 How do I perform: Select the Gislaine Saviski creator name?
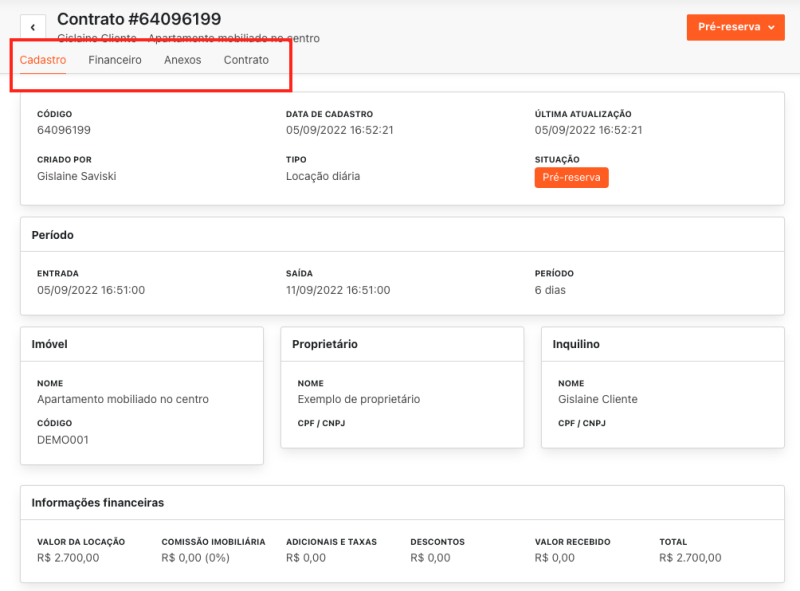coord(78,176)
